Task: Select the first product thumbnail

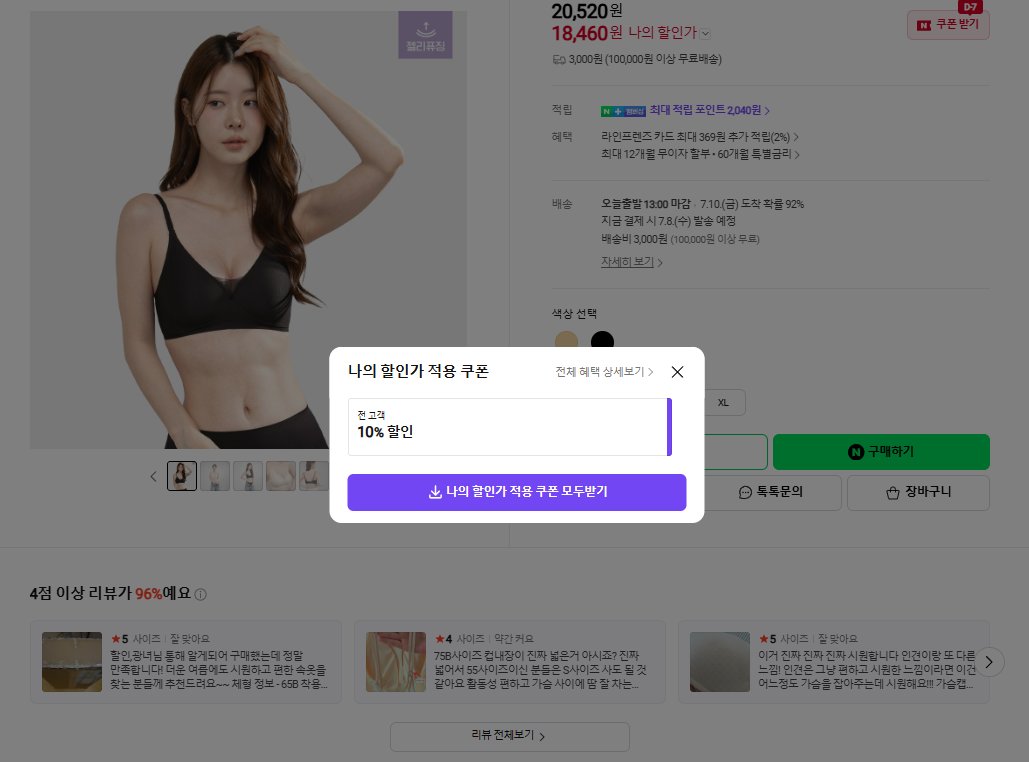Action: (x=182, y=476)
